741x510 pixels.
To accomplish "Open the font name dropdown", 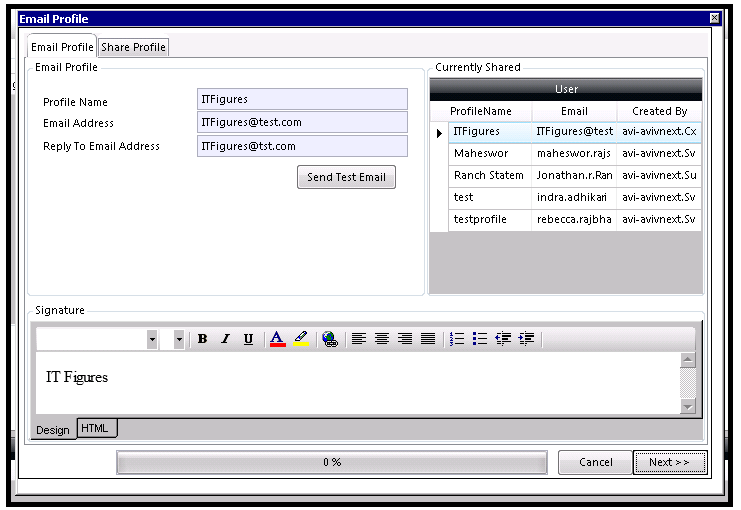I will tap(152, 339).
